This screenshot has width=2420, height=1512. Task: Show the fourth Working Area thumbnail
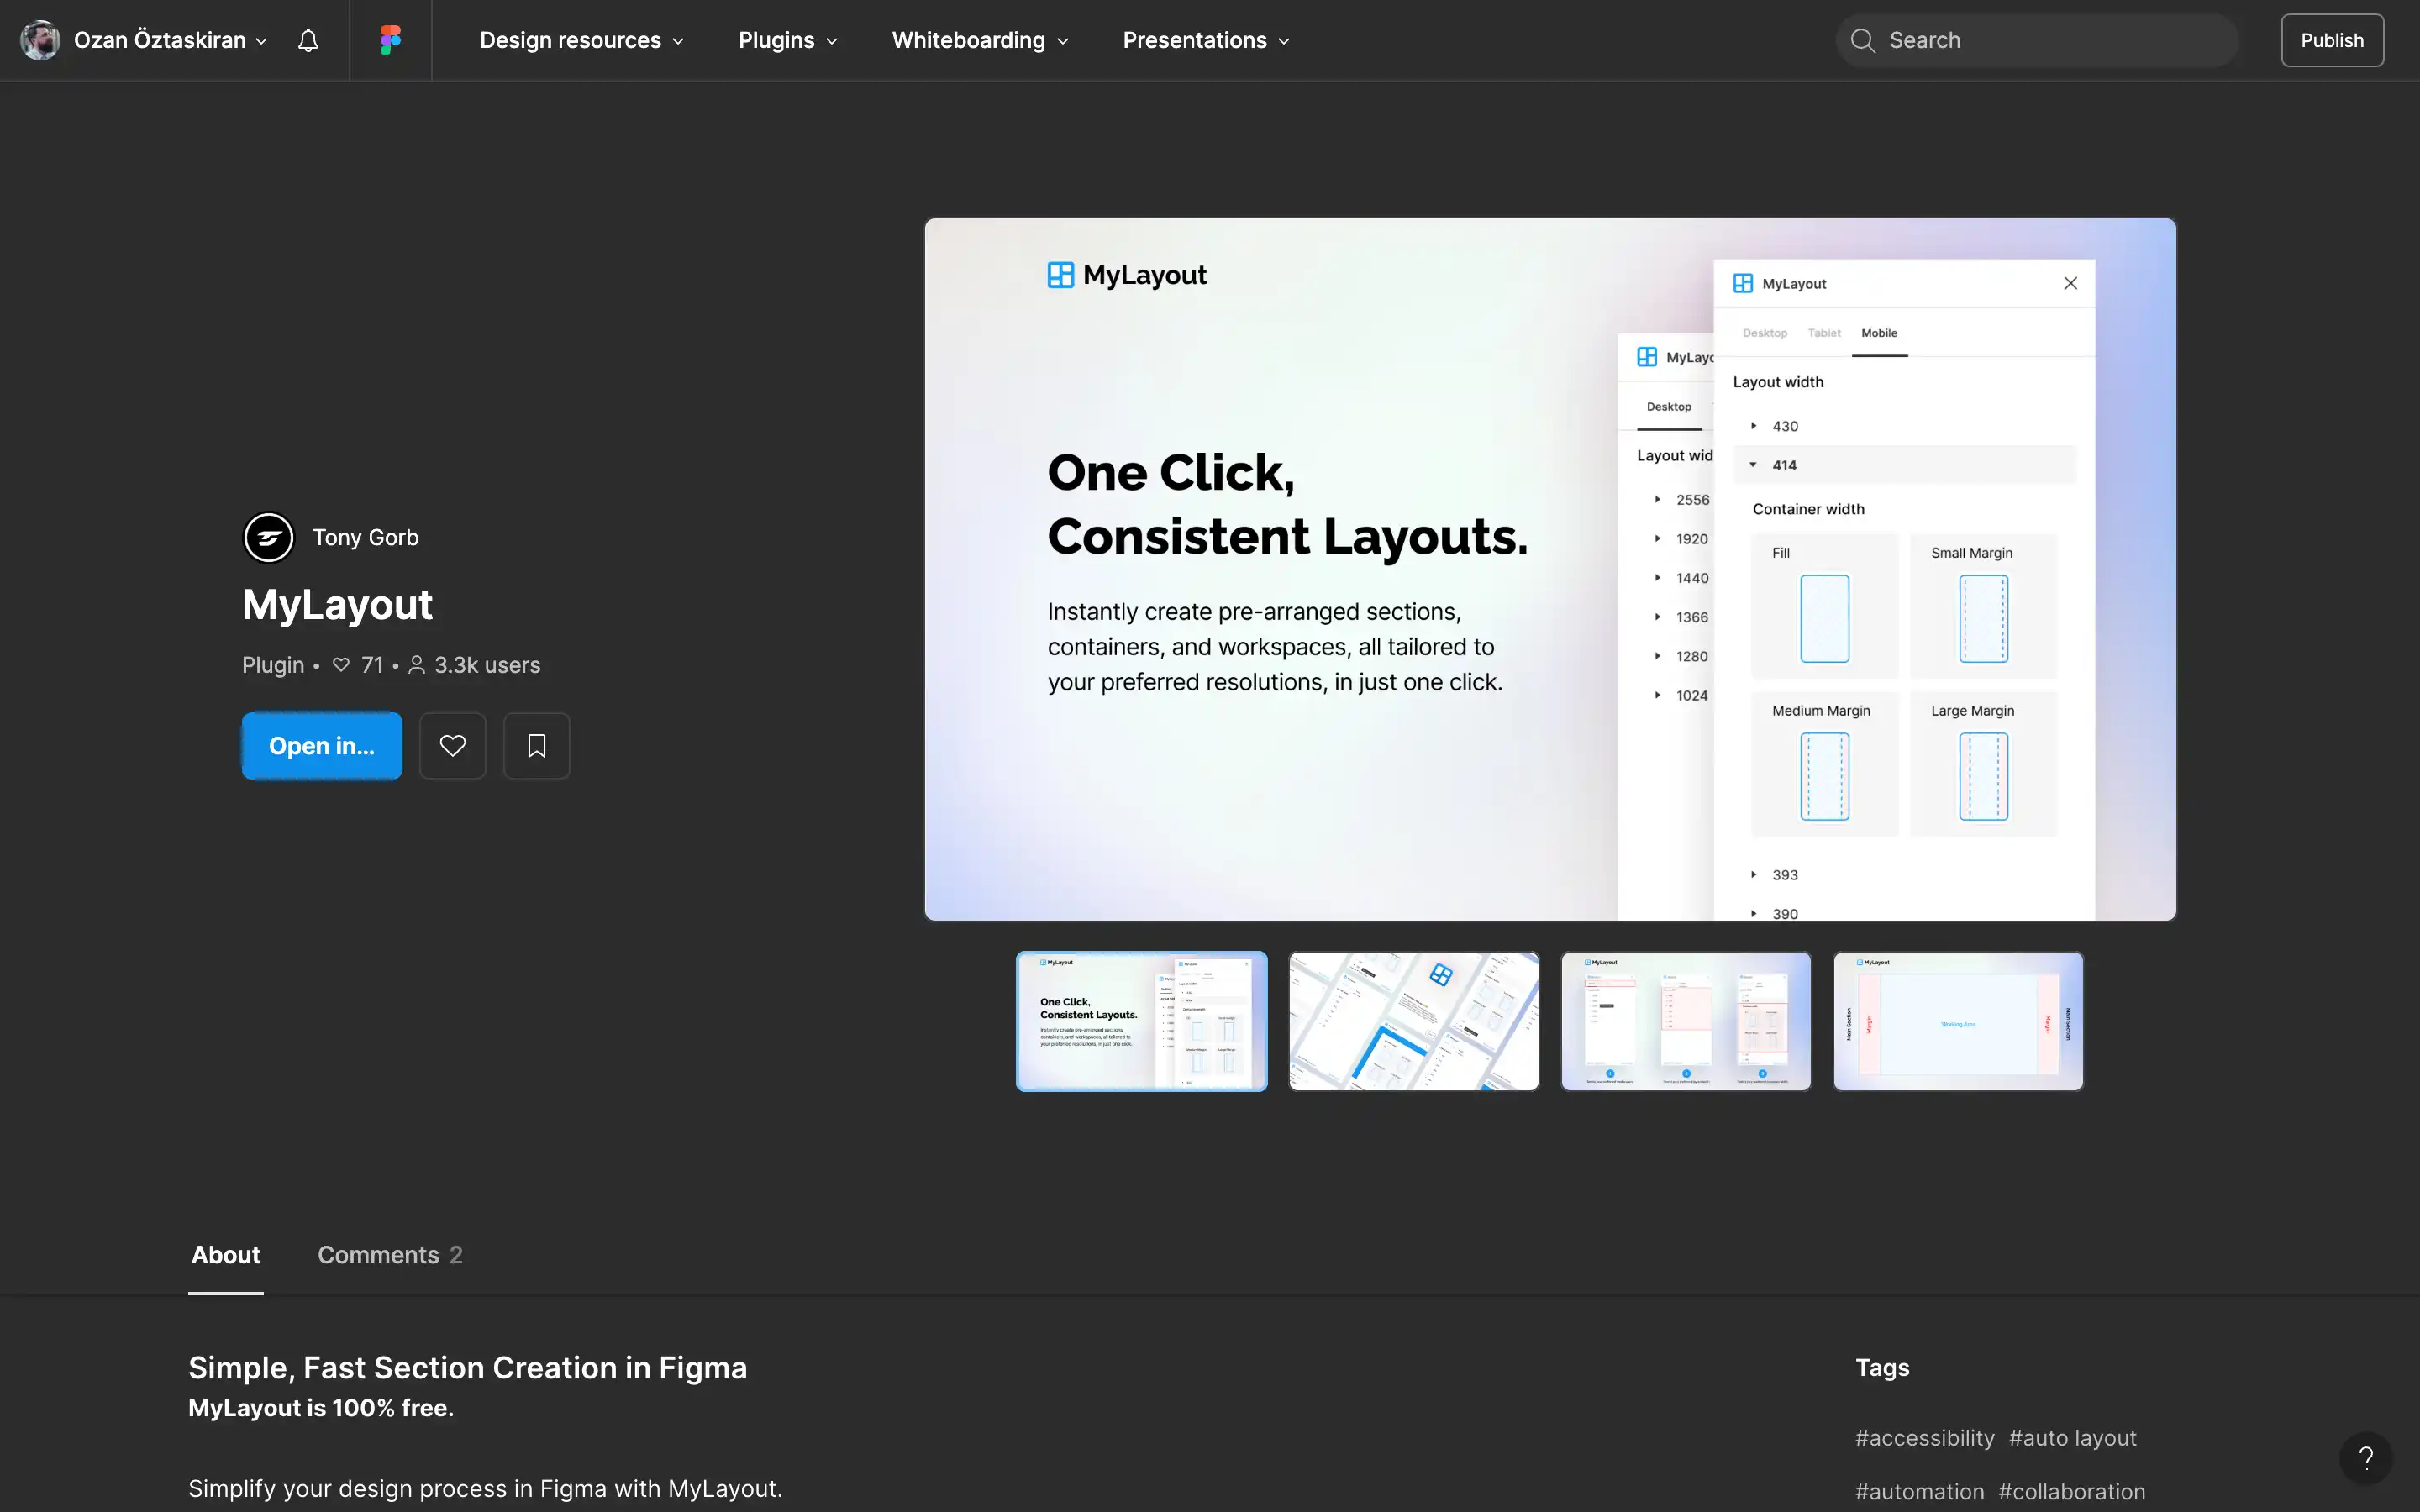coord(1957,1021)
